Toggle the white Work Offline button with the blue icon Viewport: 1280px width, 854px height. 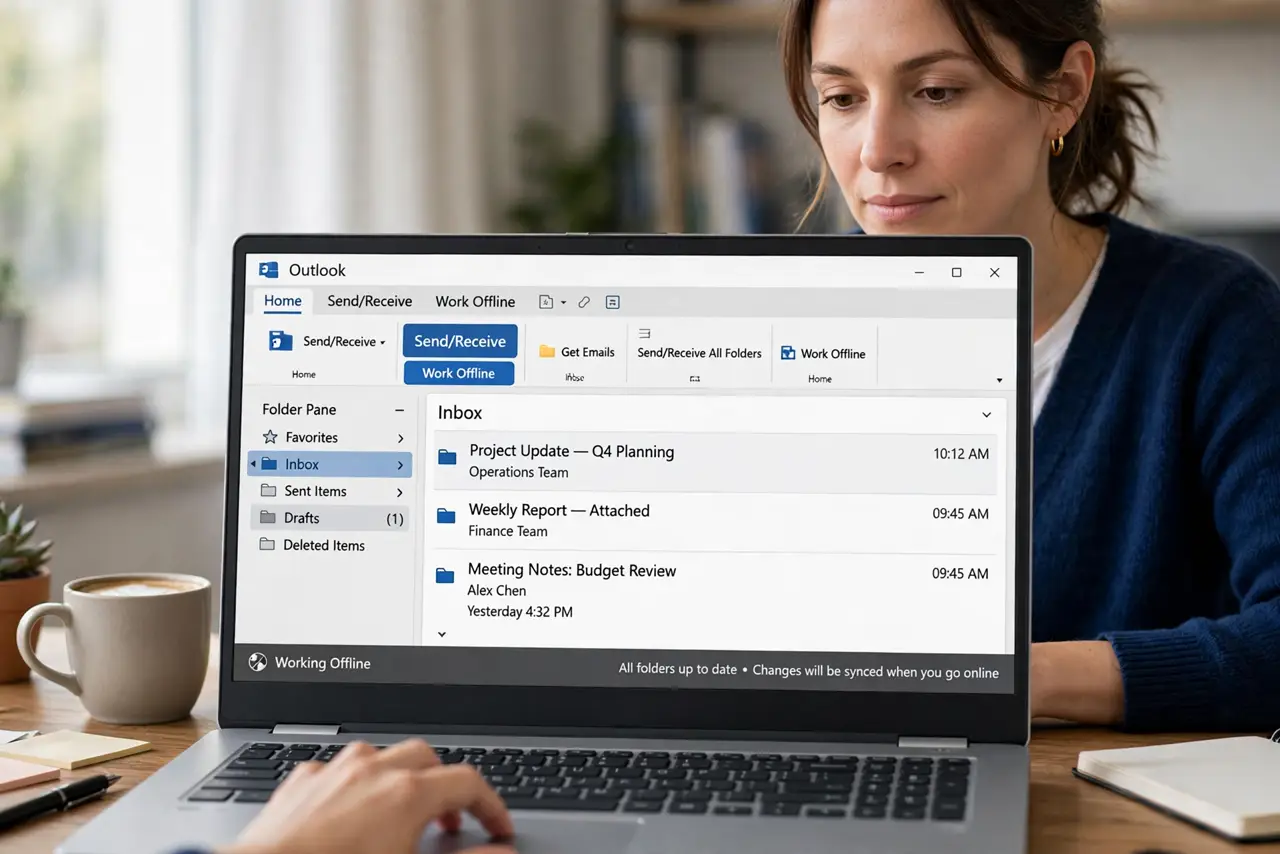(823, 353)
